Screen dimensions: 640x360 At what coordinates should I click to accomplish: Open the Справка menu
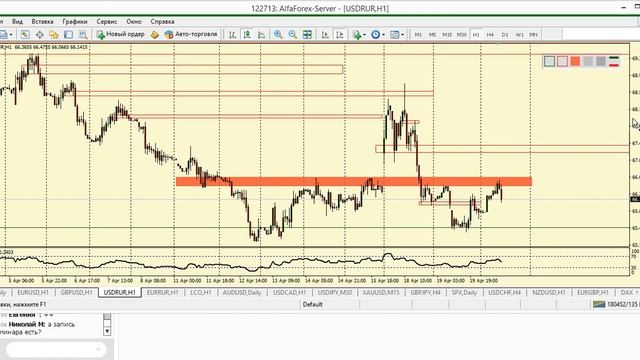pos(162,22)
